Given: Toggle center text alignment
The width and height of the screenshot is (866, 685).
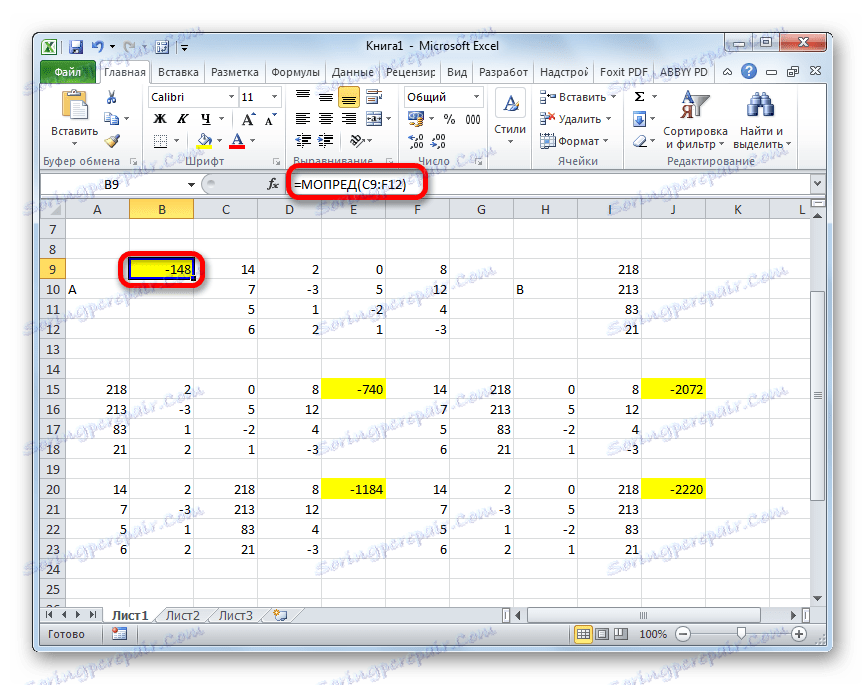Looking at the screenshot, I should pos(326,118).
